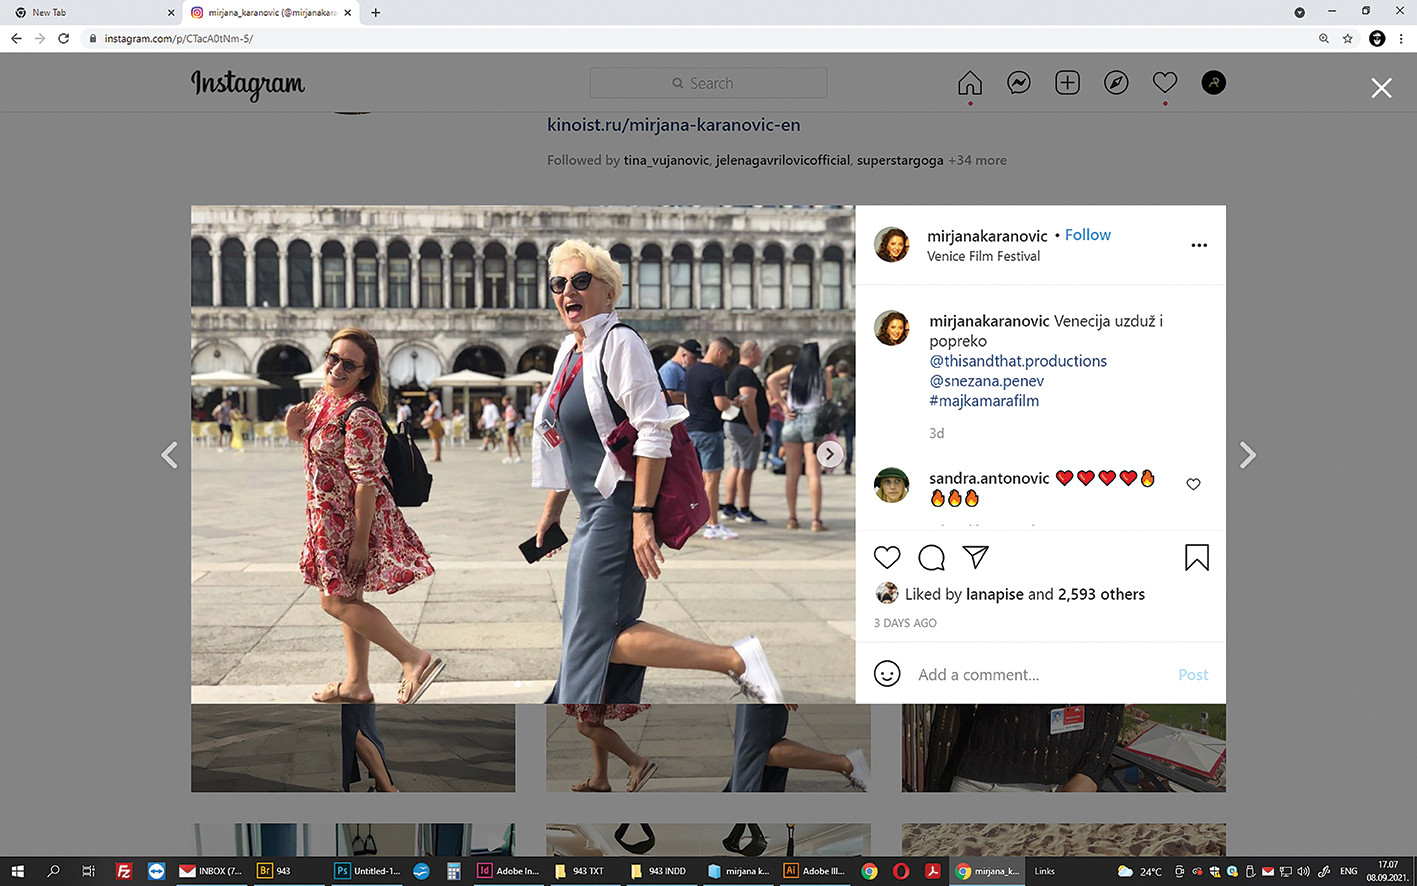Open the Explore compass icon
This screenshot has height=886, width=1417.
[x=1116, y=83]
